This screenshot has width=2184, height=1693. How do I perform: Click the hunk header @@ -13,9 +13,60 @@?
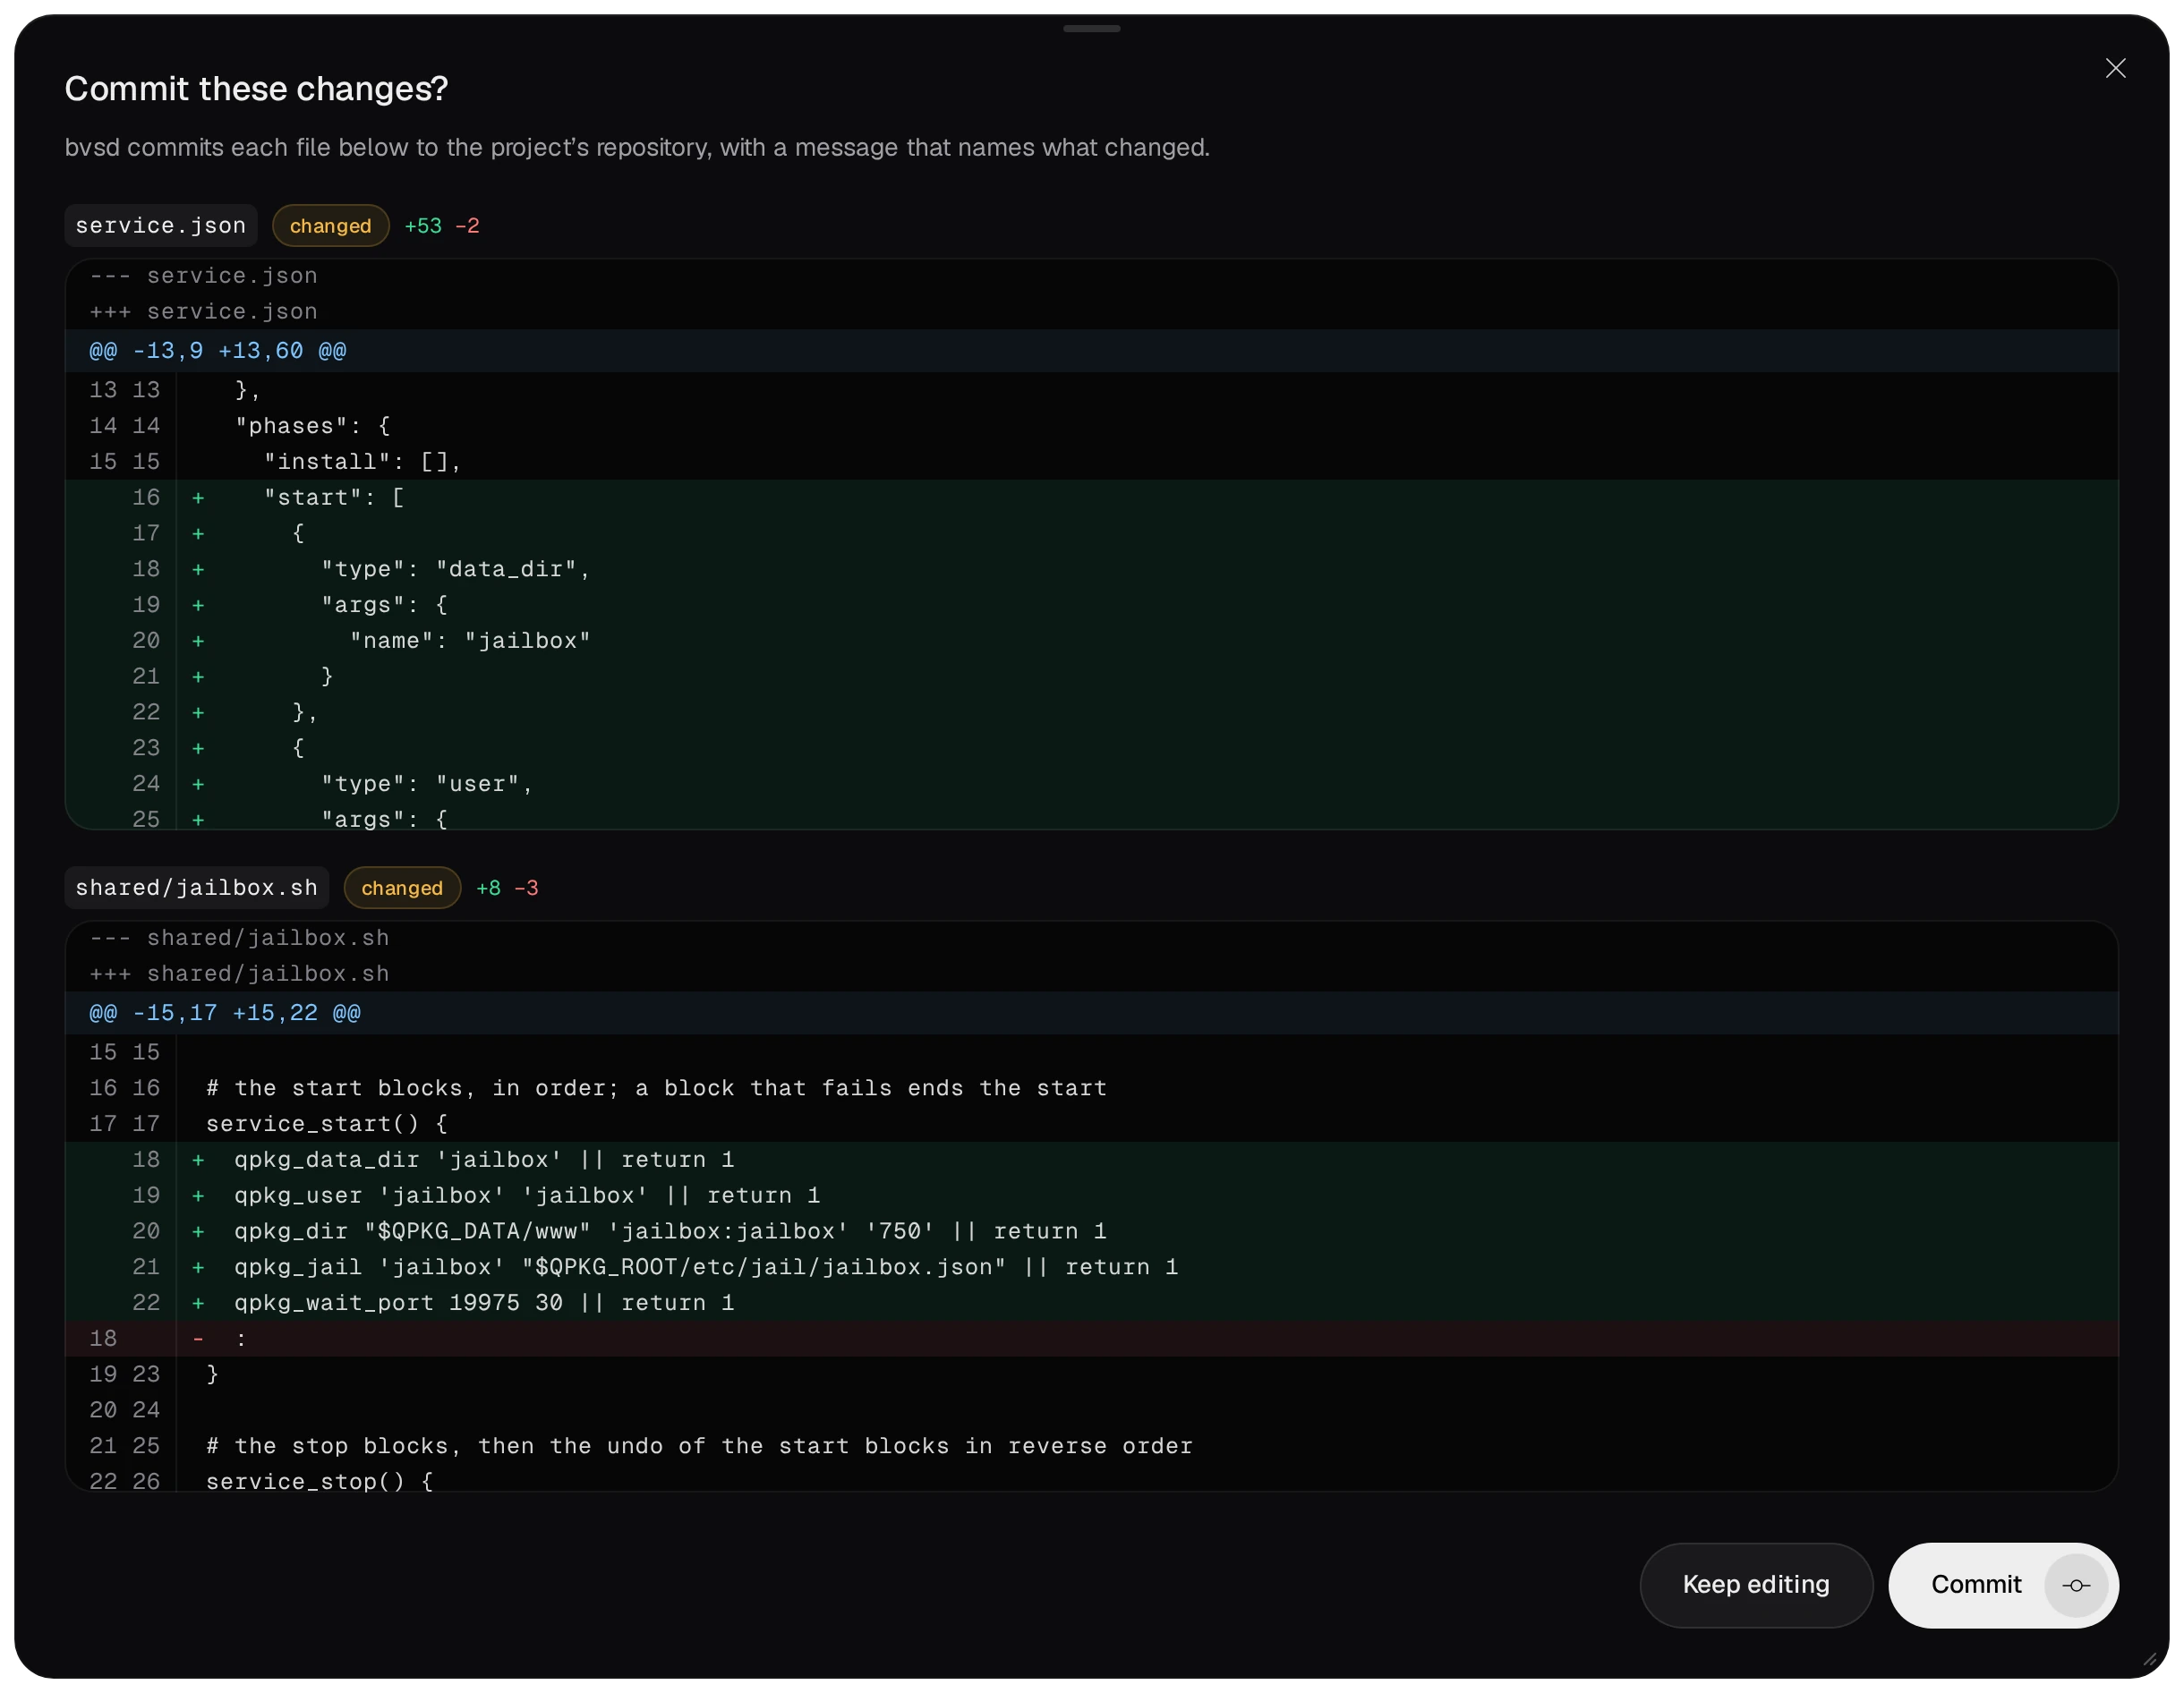(x=1092, y=351)
